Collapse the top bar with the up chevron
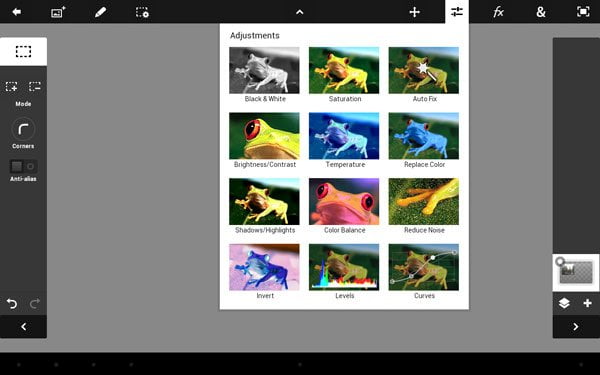The height and width of the screenshot is (375, 600). point(300,12)
